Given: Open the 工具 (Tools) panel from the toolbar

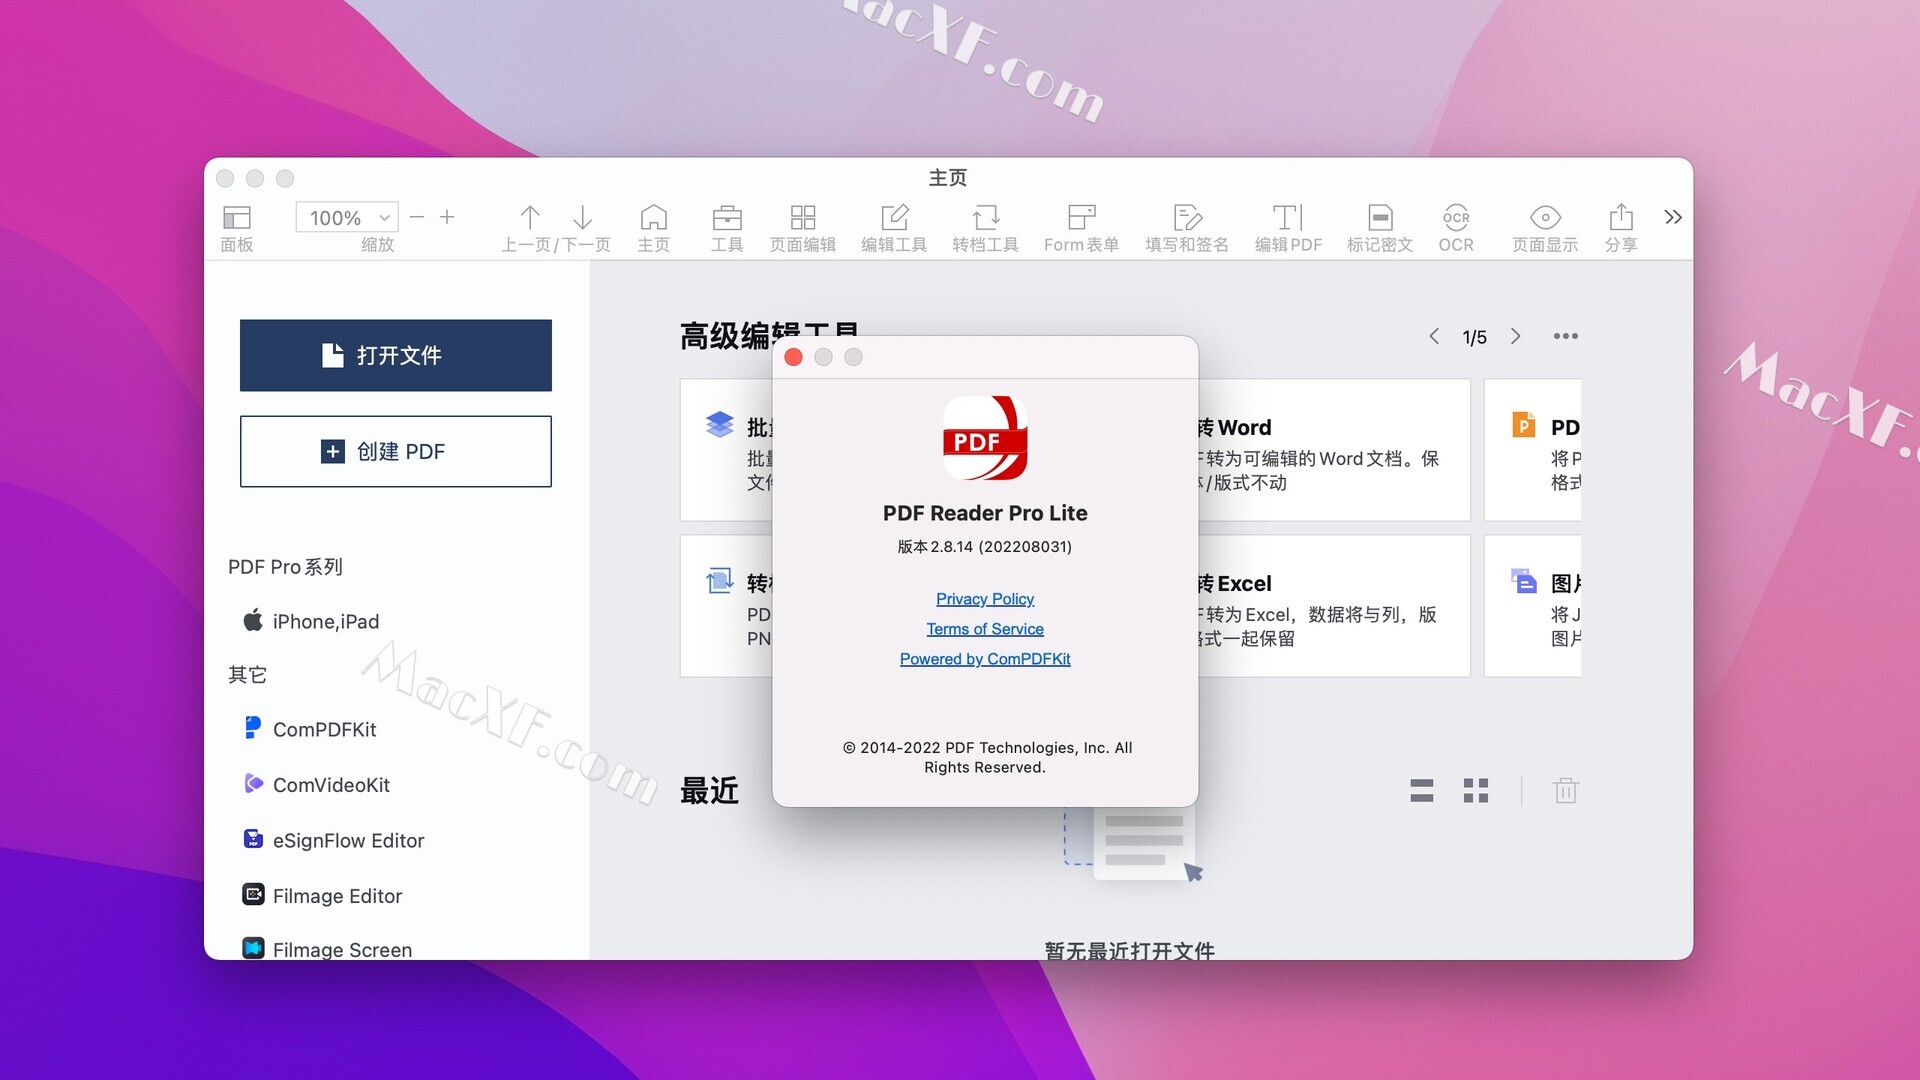Looking at the screenshot, I should coord(727,225).
